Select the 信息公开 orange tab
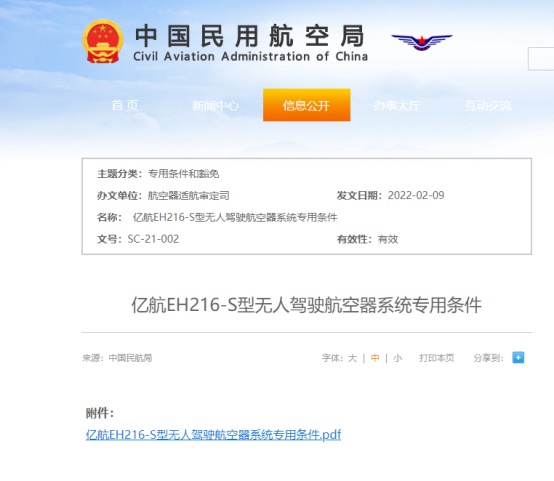554x481 pixels. [306, 105]
